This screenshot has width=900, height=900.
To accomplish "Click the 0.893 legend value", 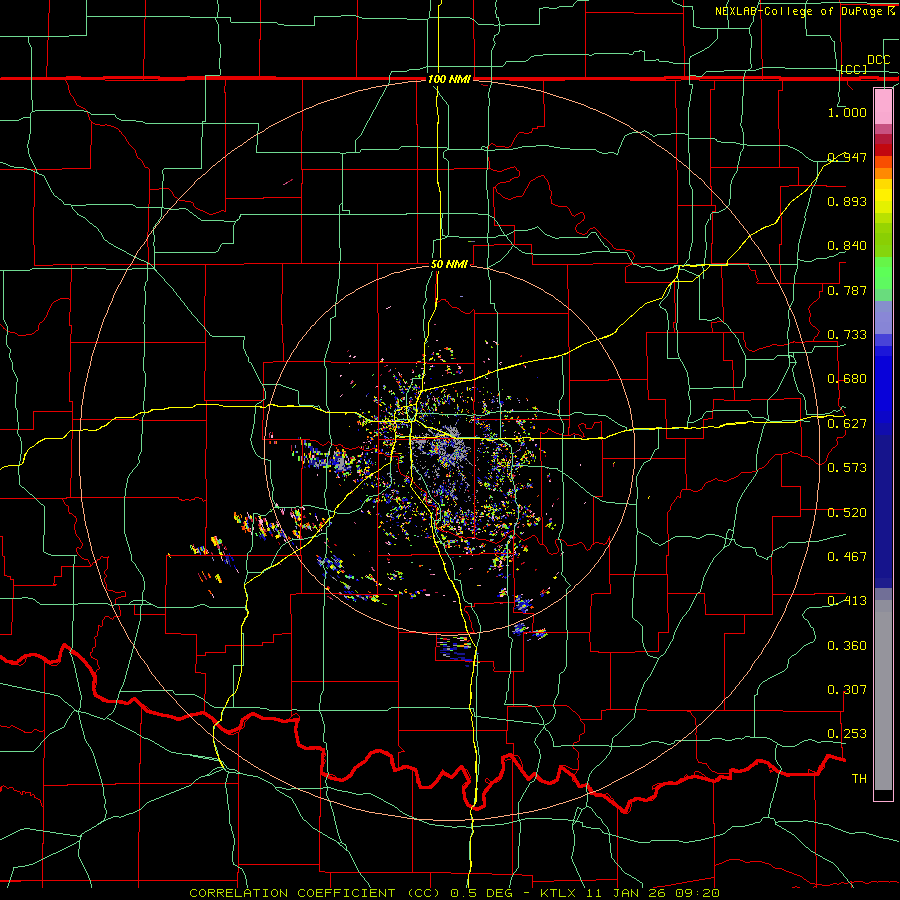I will 847,201.
